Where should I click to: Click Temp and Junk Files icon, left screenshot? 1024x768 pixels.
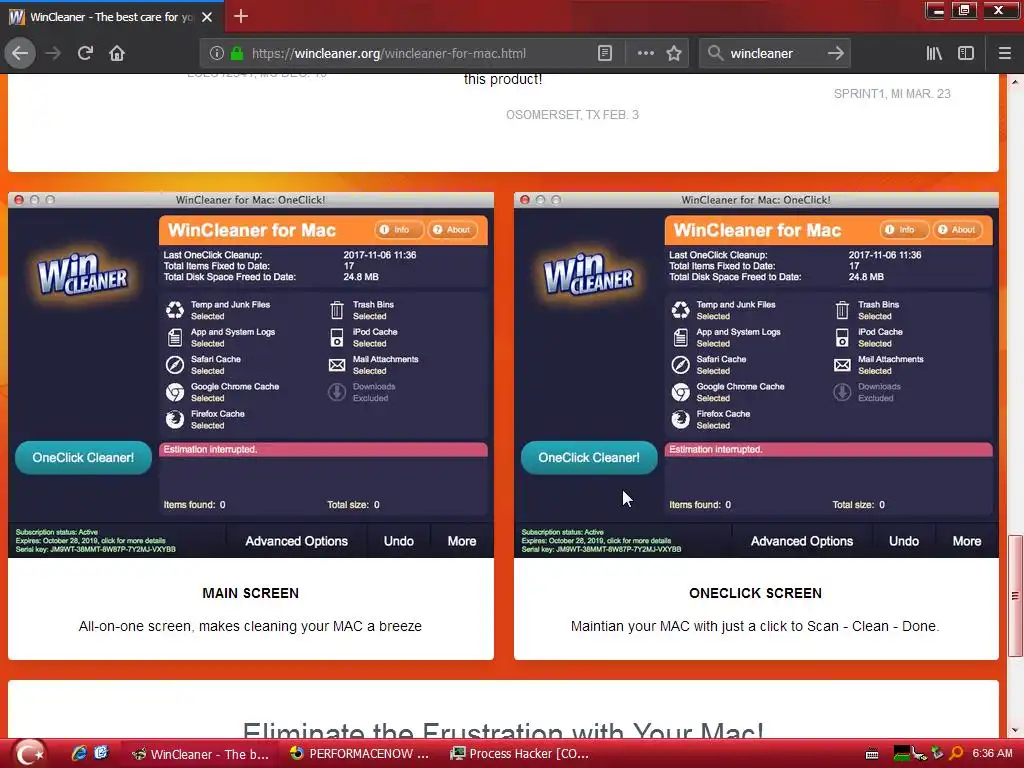tap(174, 310)
